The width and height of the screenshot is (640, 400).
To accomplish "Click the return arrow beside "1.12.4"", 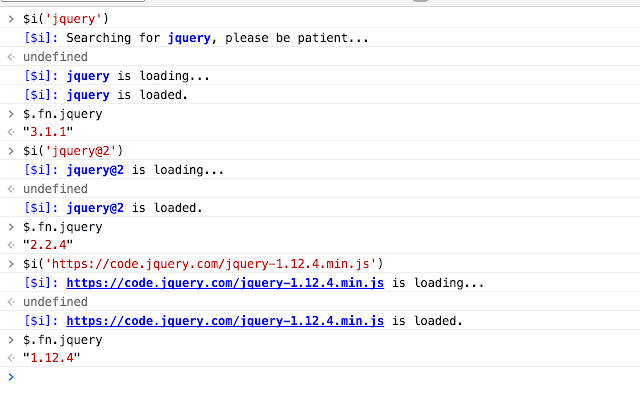I will click(11, 358).
